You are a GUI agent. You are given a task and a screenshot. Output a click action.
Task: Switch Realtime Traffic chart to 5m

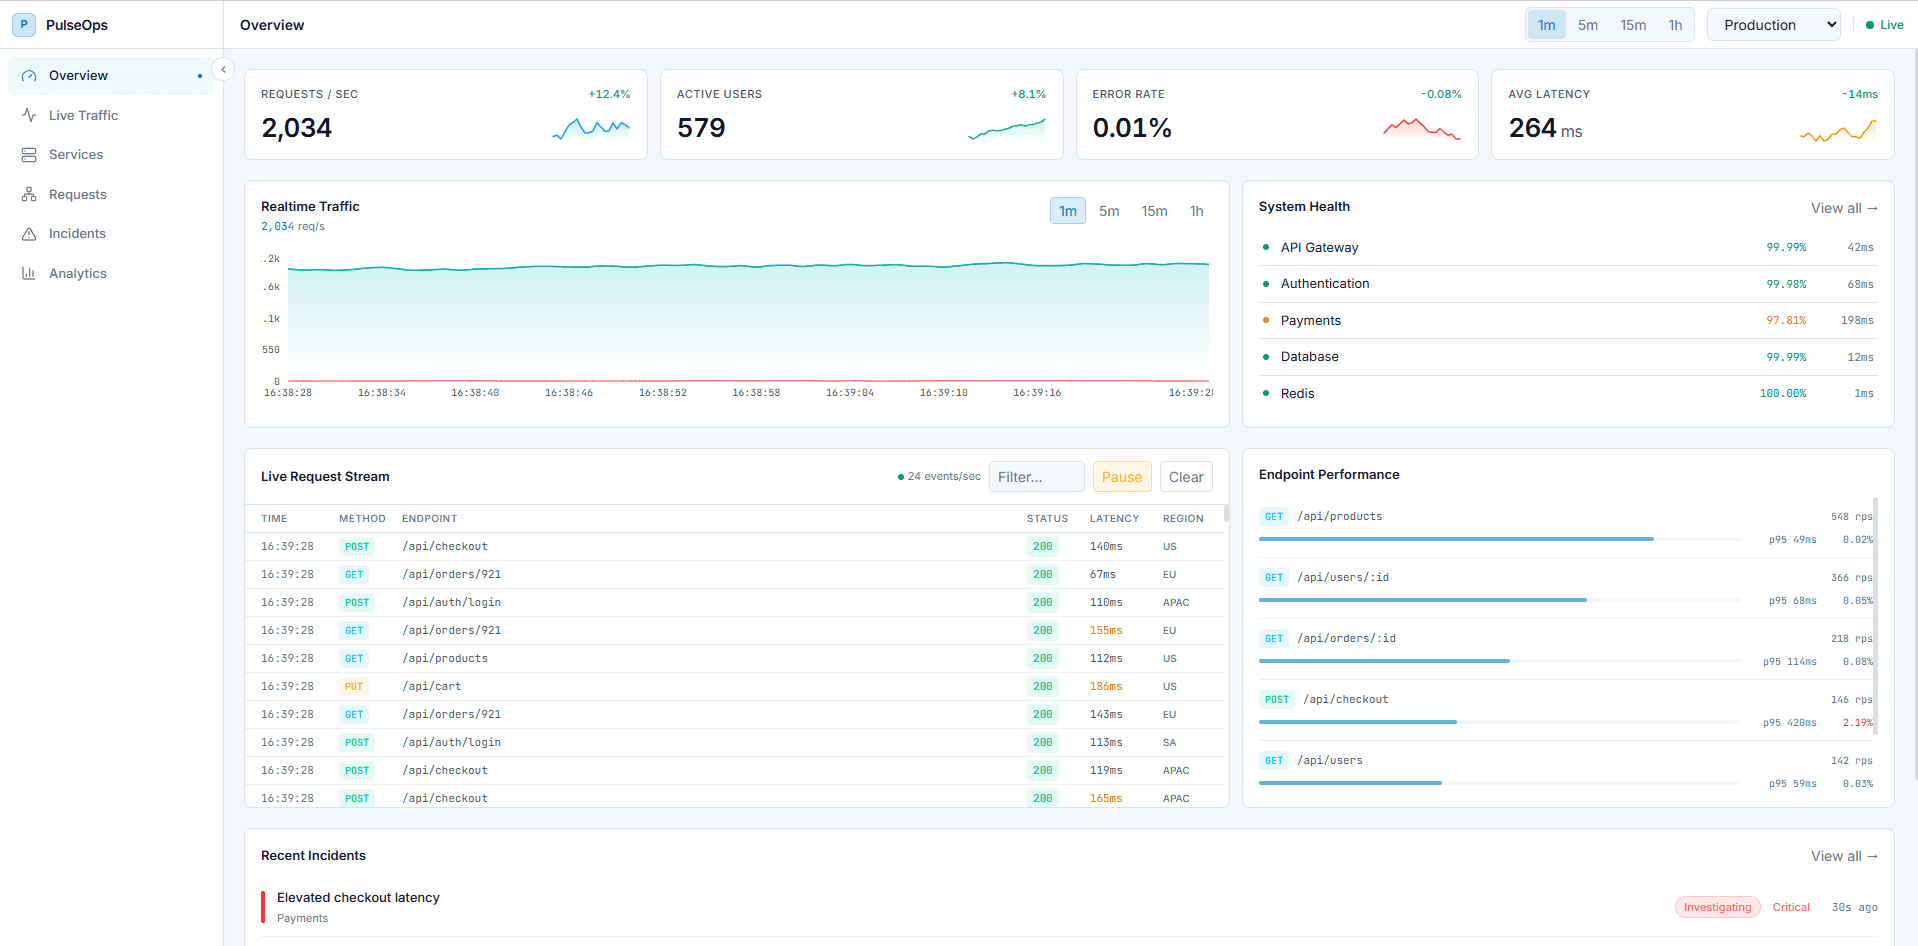tap(1109, 211)
